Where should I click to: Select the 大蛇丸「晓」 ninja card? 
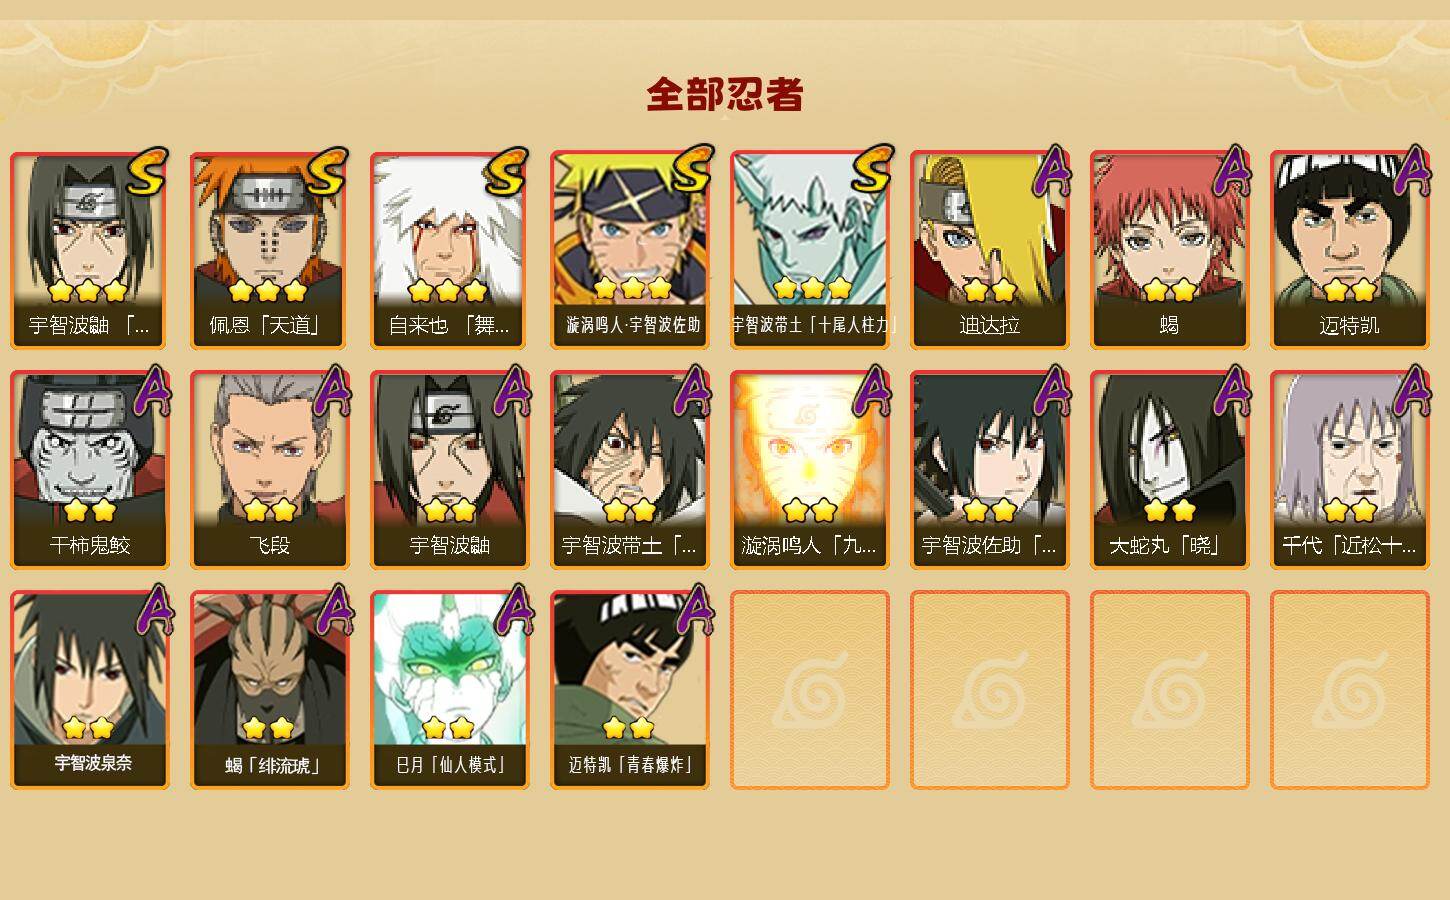click(x=1169, y=470)
